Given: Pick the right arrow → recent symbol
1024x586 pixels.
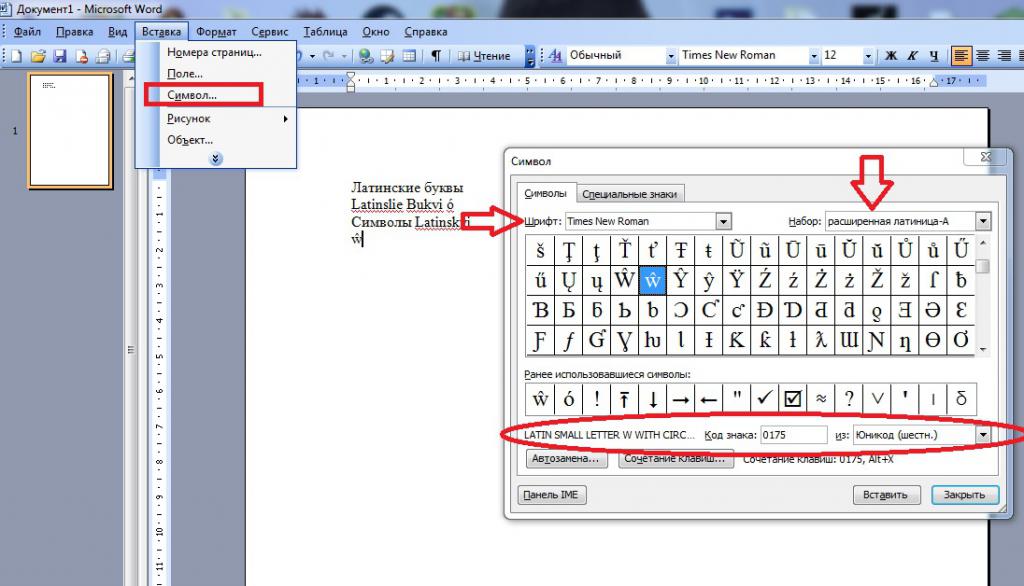Looking at the screenshot, I should [680, 399].
